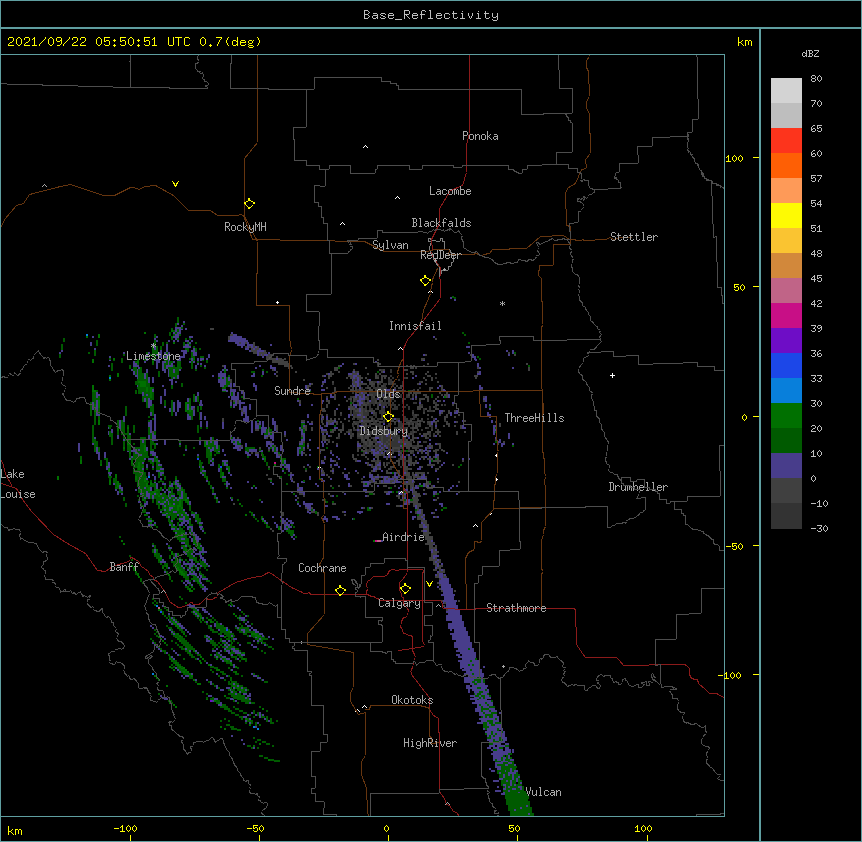
Task: Click the Didsbury town label
Action: 384,431
